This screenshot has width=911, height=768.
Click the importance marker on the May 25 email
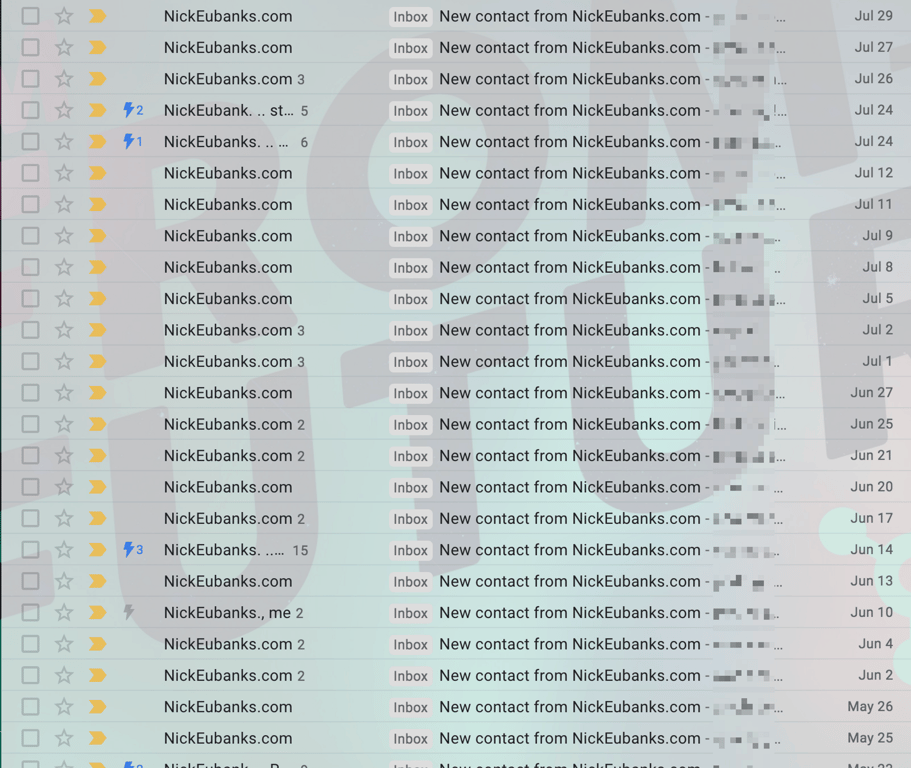pos(98,738)
